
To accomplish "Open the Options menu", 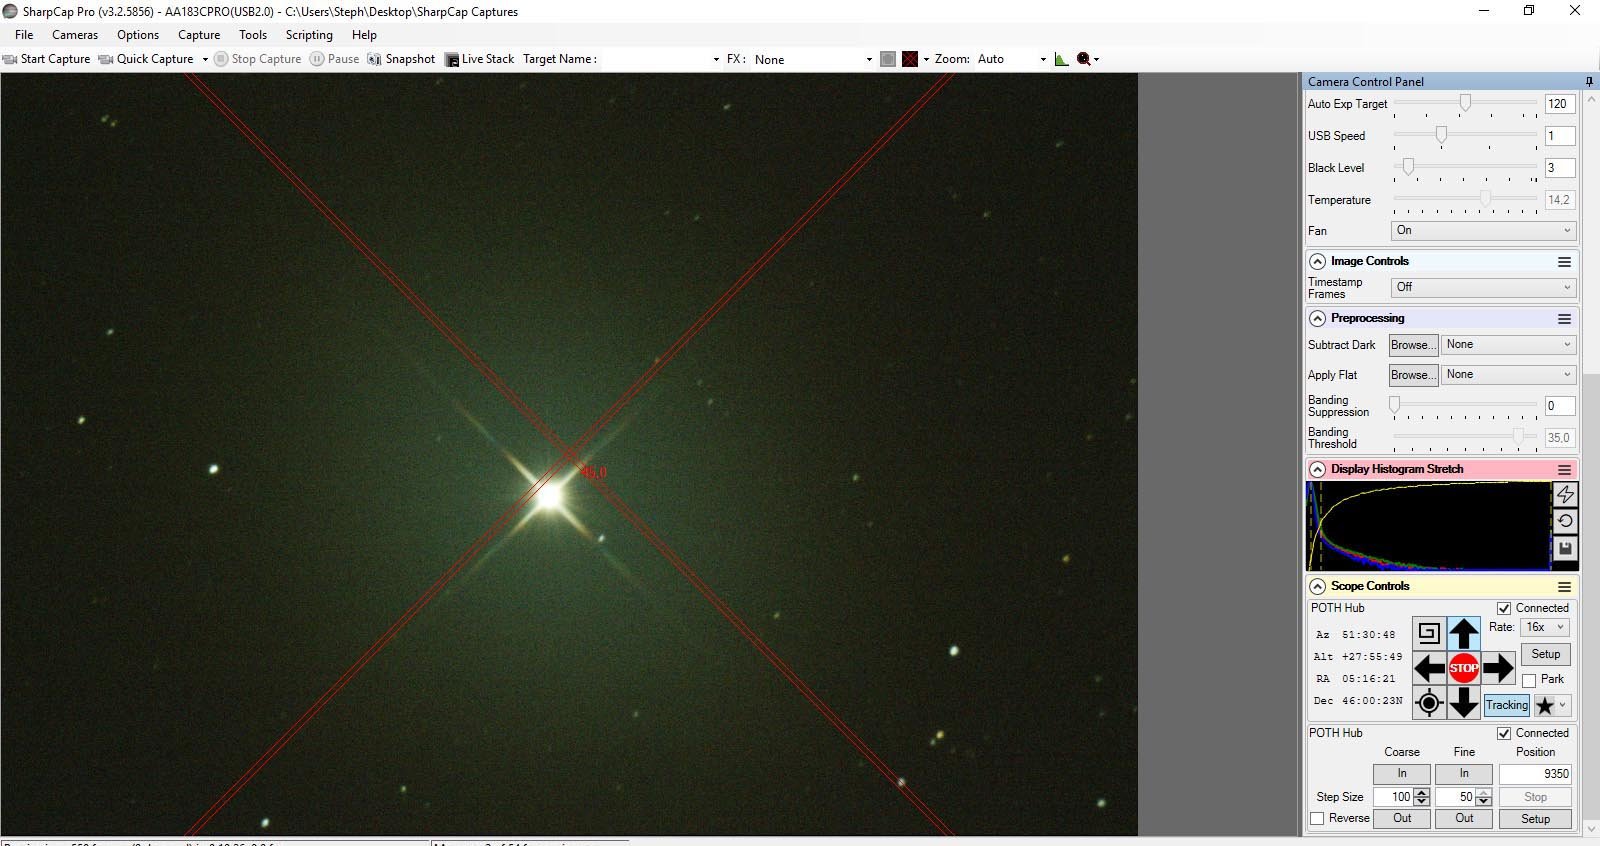I will [138, 35].
